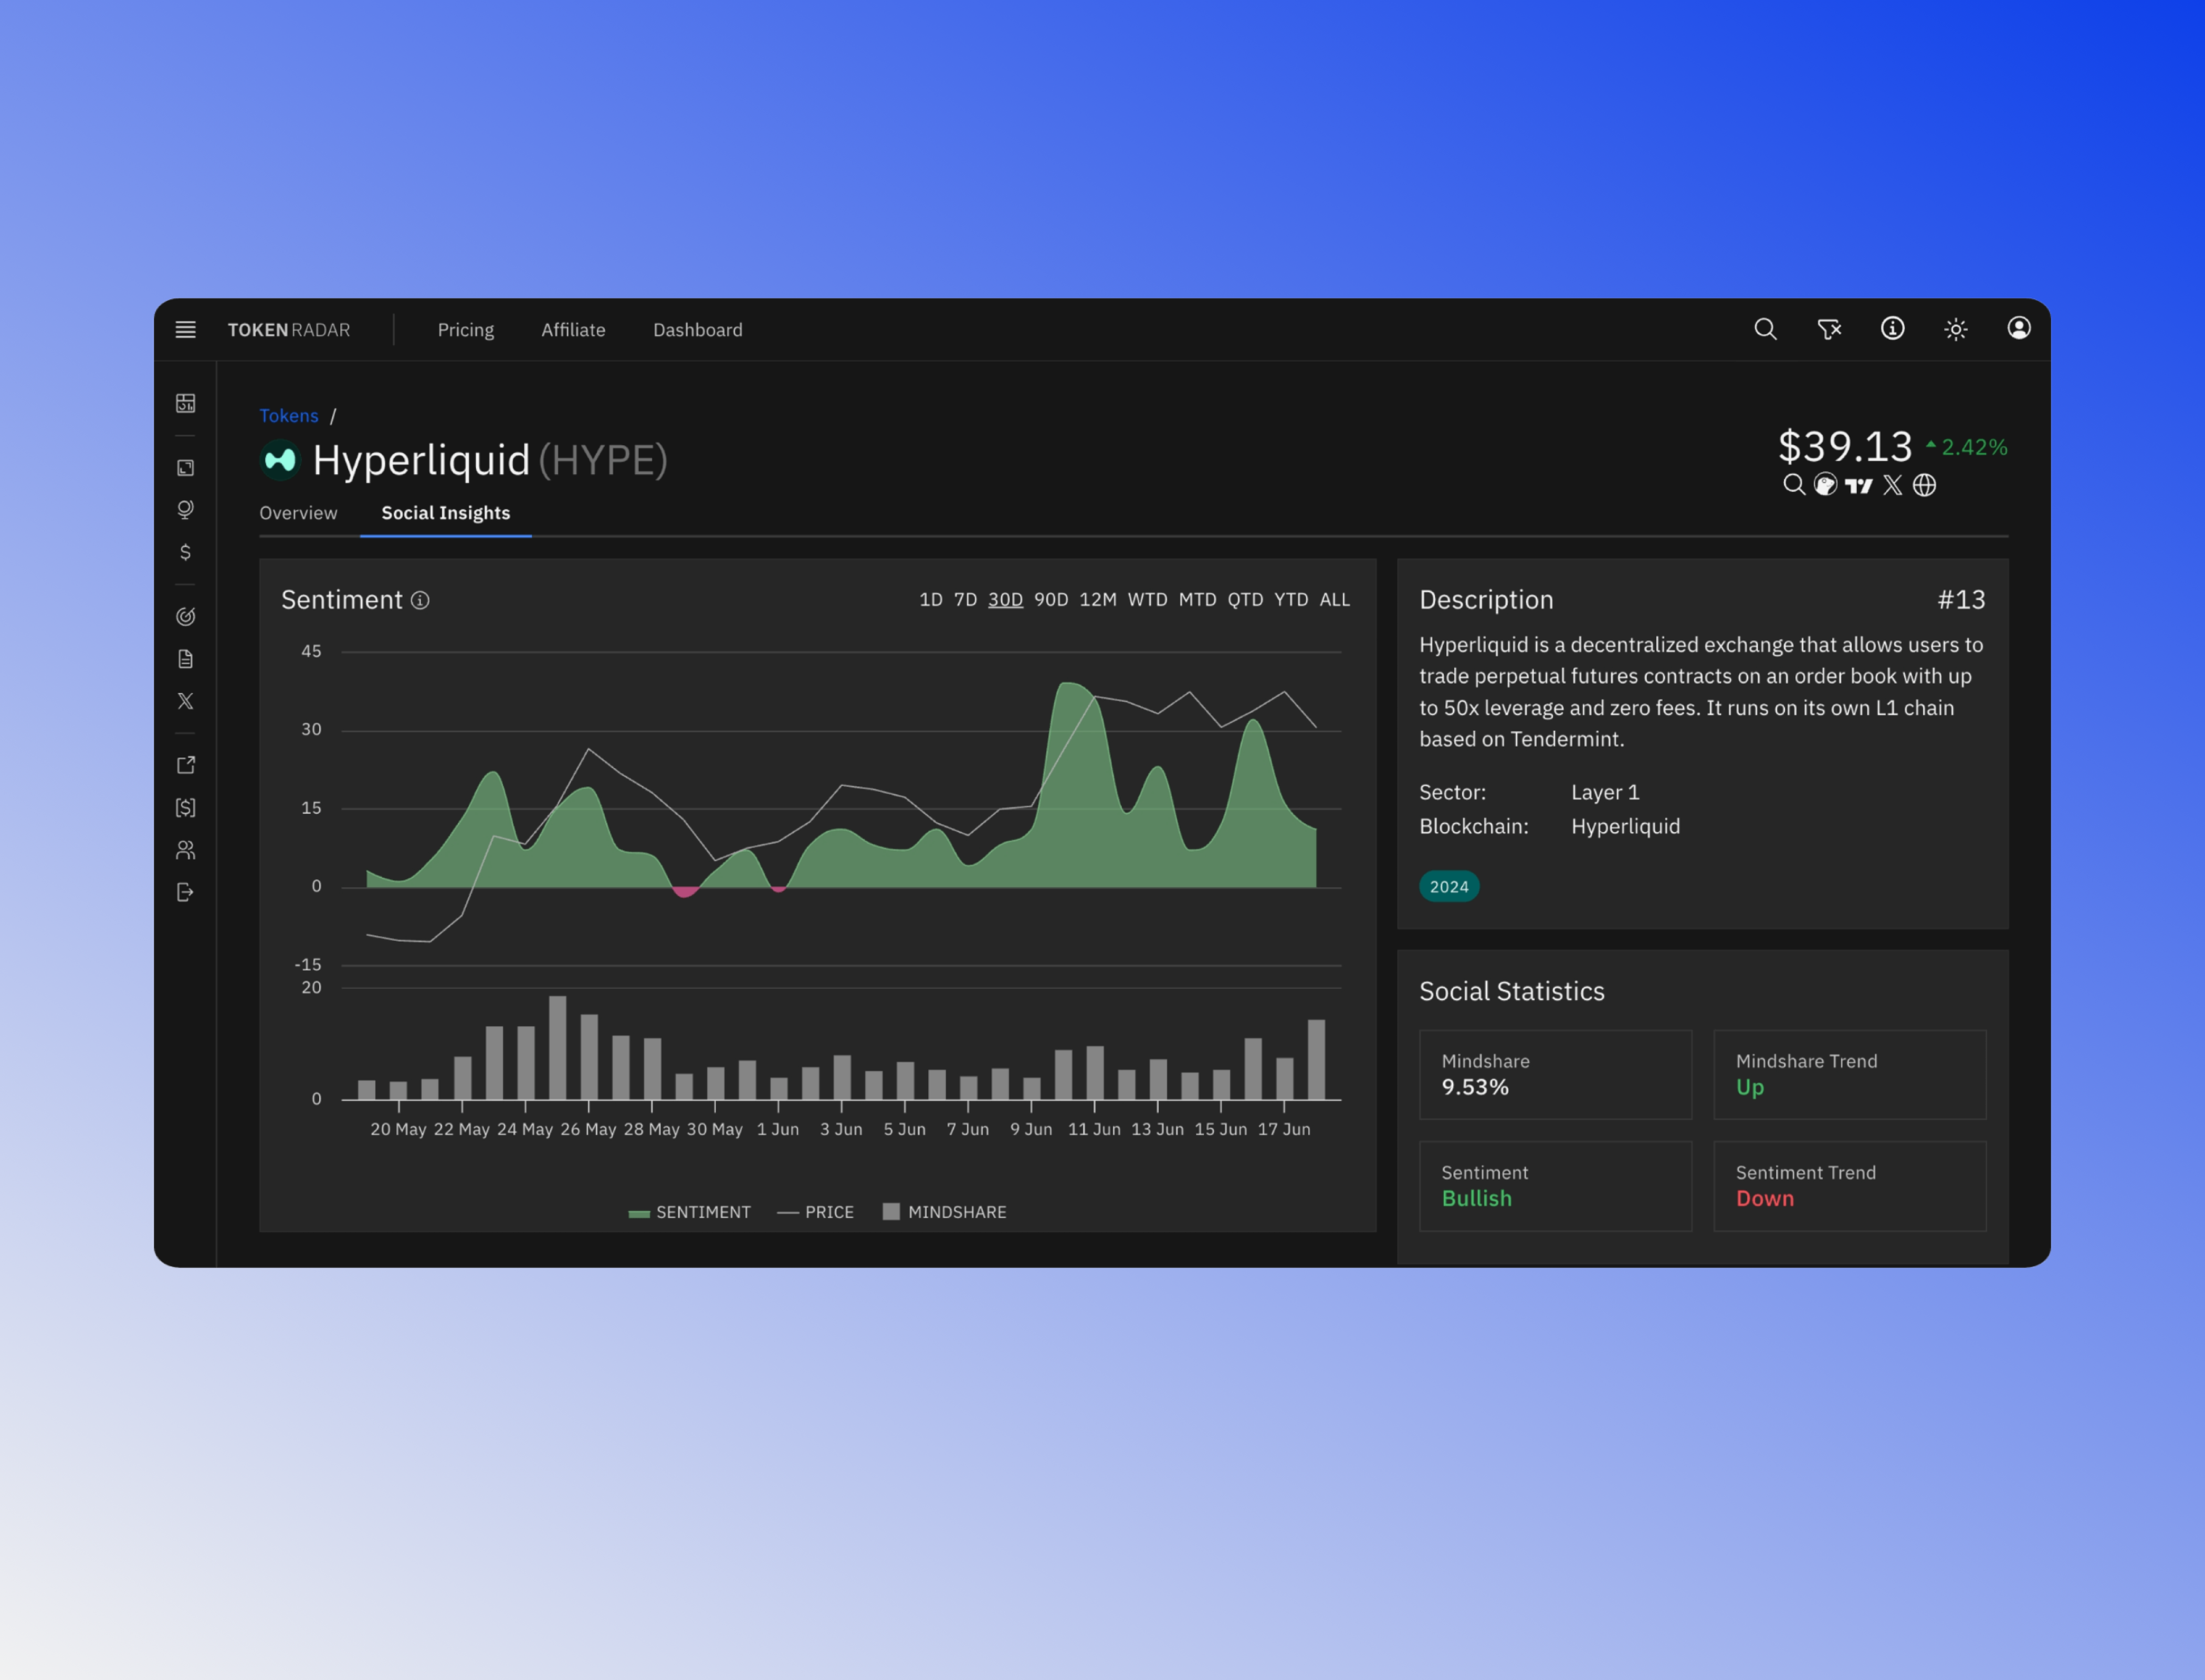Click the Sentiment info icon
Image resolution: width=2205 pixels, height=1680 pixels.
coord(420,600)
